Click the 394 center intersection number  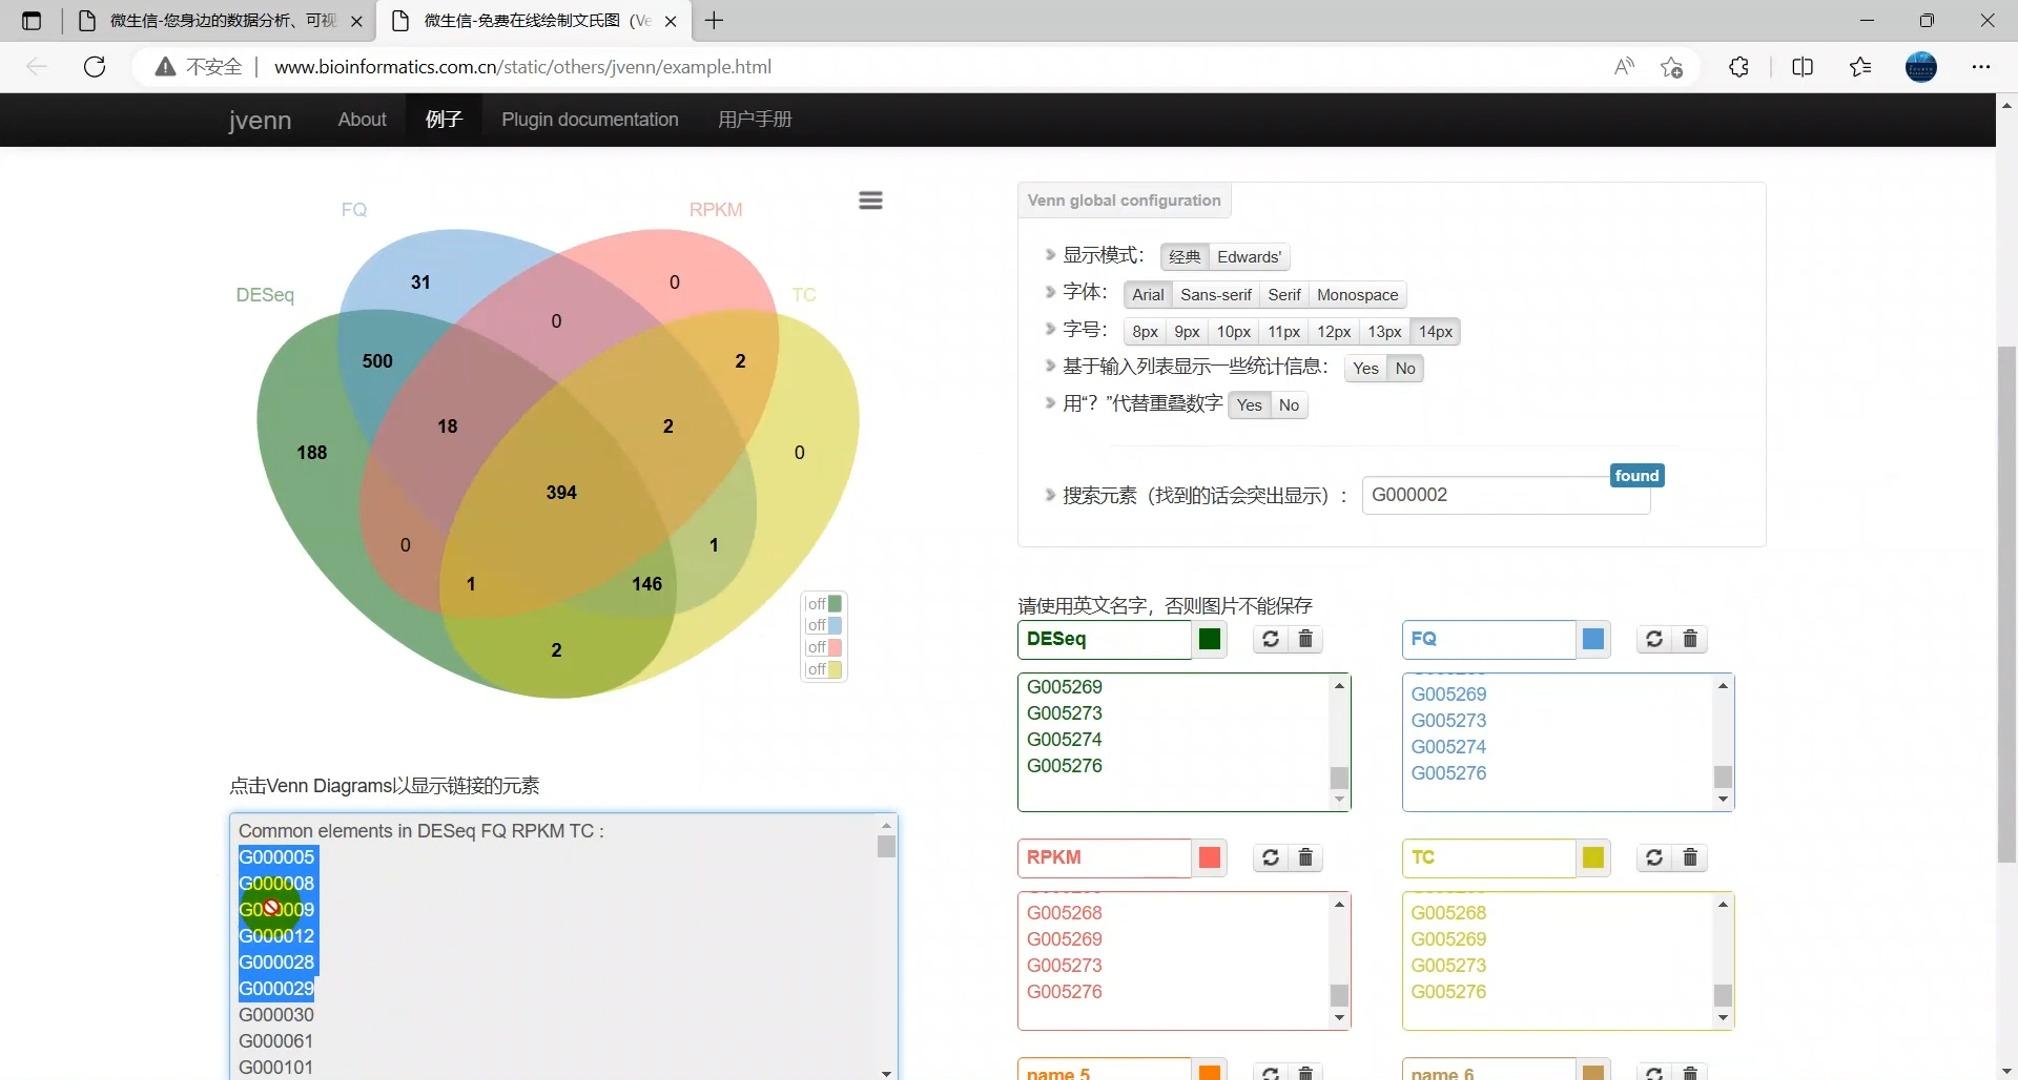click(561, 492)
